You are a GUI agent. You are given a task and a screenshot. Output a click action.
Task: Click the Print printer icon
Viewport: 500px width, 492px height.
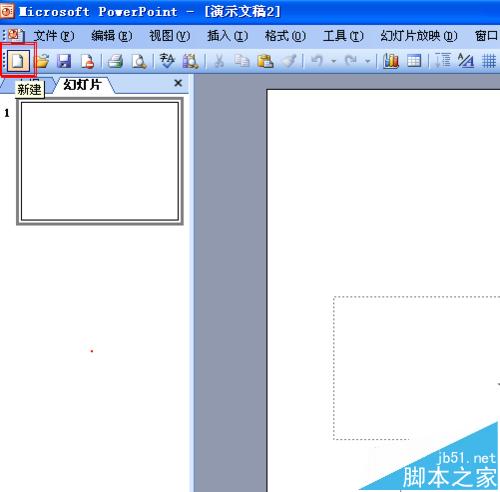click(x=116, y=61)
